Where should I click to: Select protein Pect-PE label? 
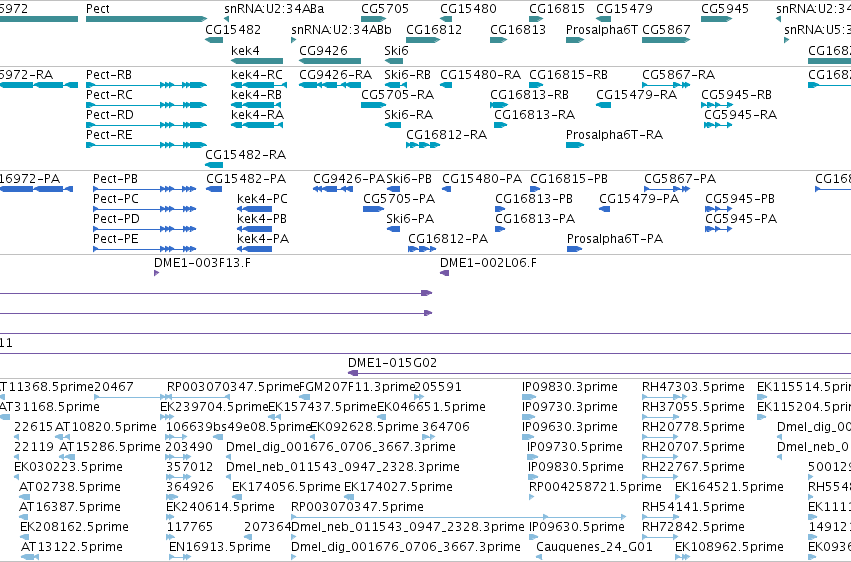click(x=116, y=239)
